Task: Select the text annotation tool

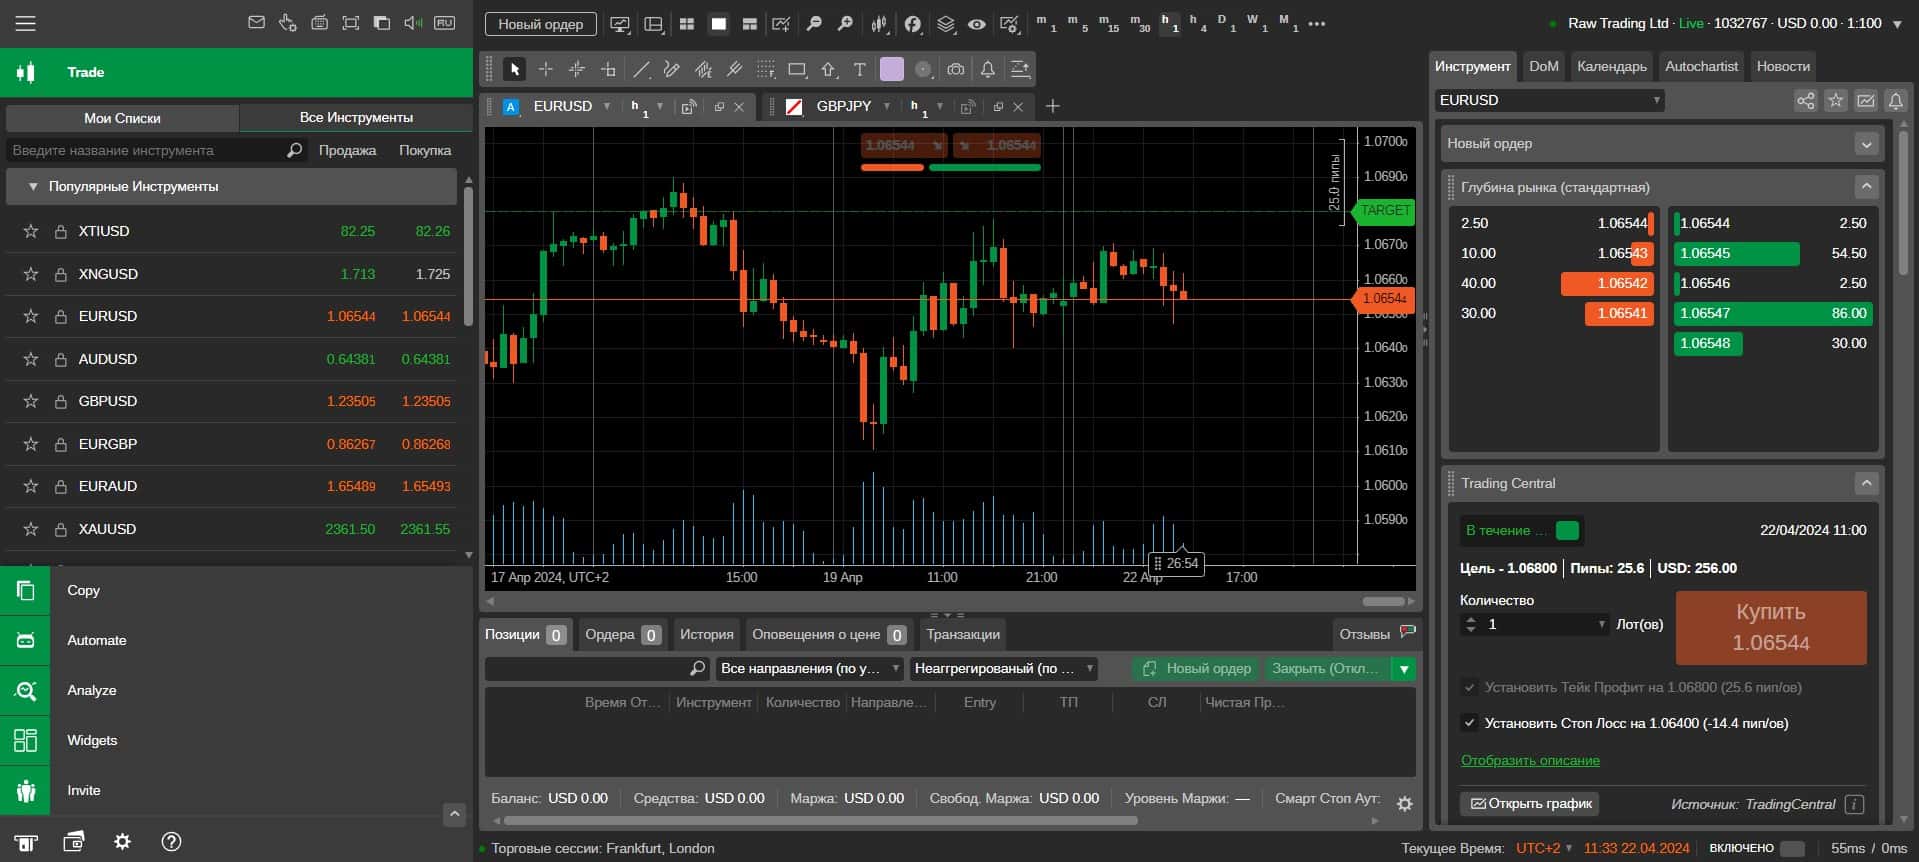Action: click(859, 69)
